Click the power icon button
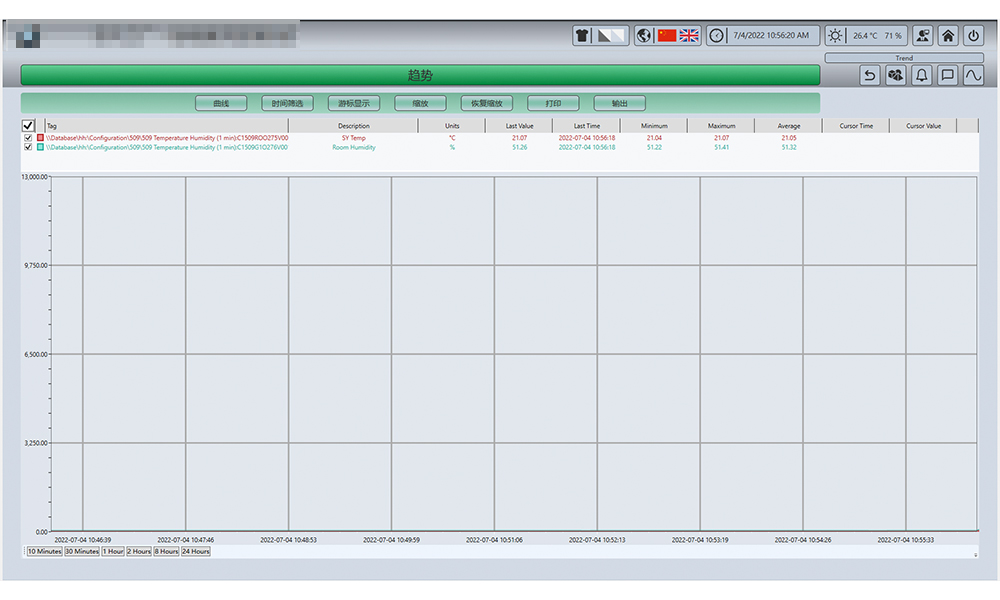 coord(973,36)
